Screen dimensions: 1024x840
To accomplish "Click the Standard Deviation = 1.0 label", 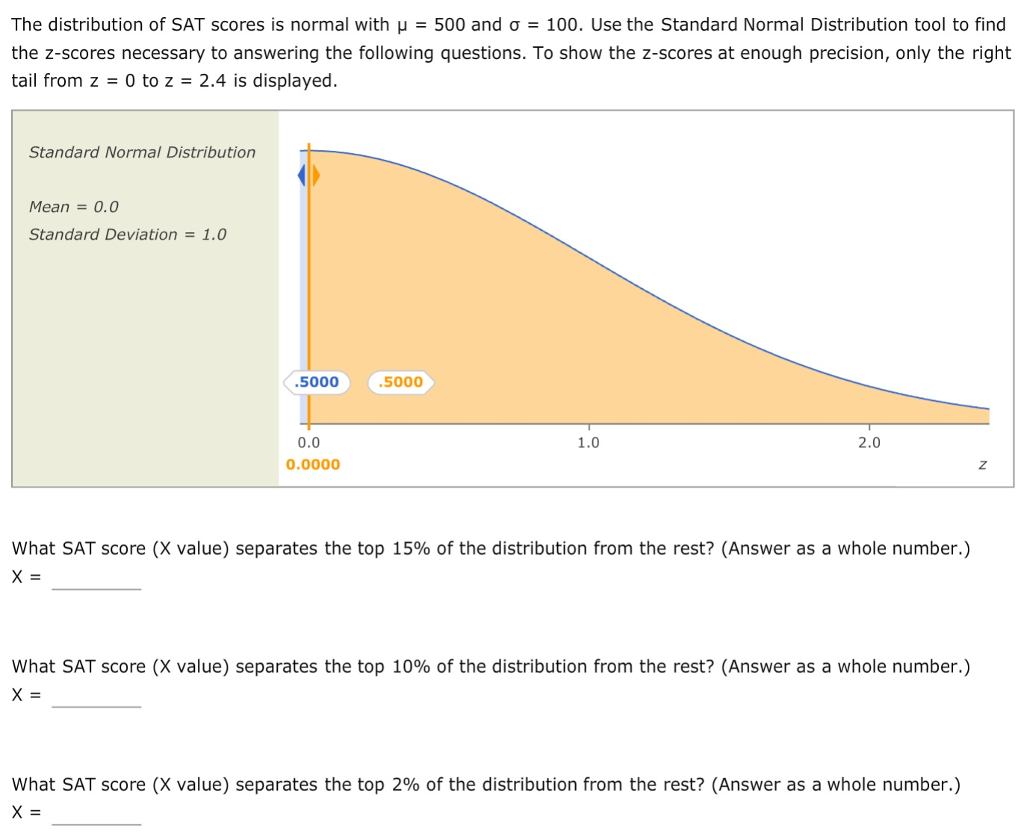I will pos(126,234).
